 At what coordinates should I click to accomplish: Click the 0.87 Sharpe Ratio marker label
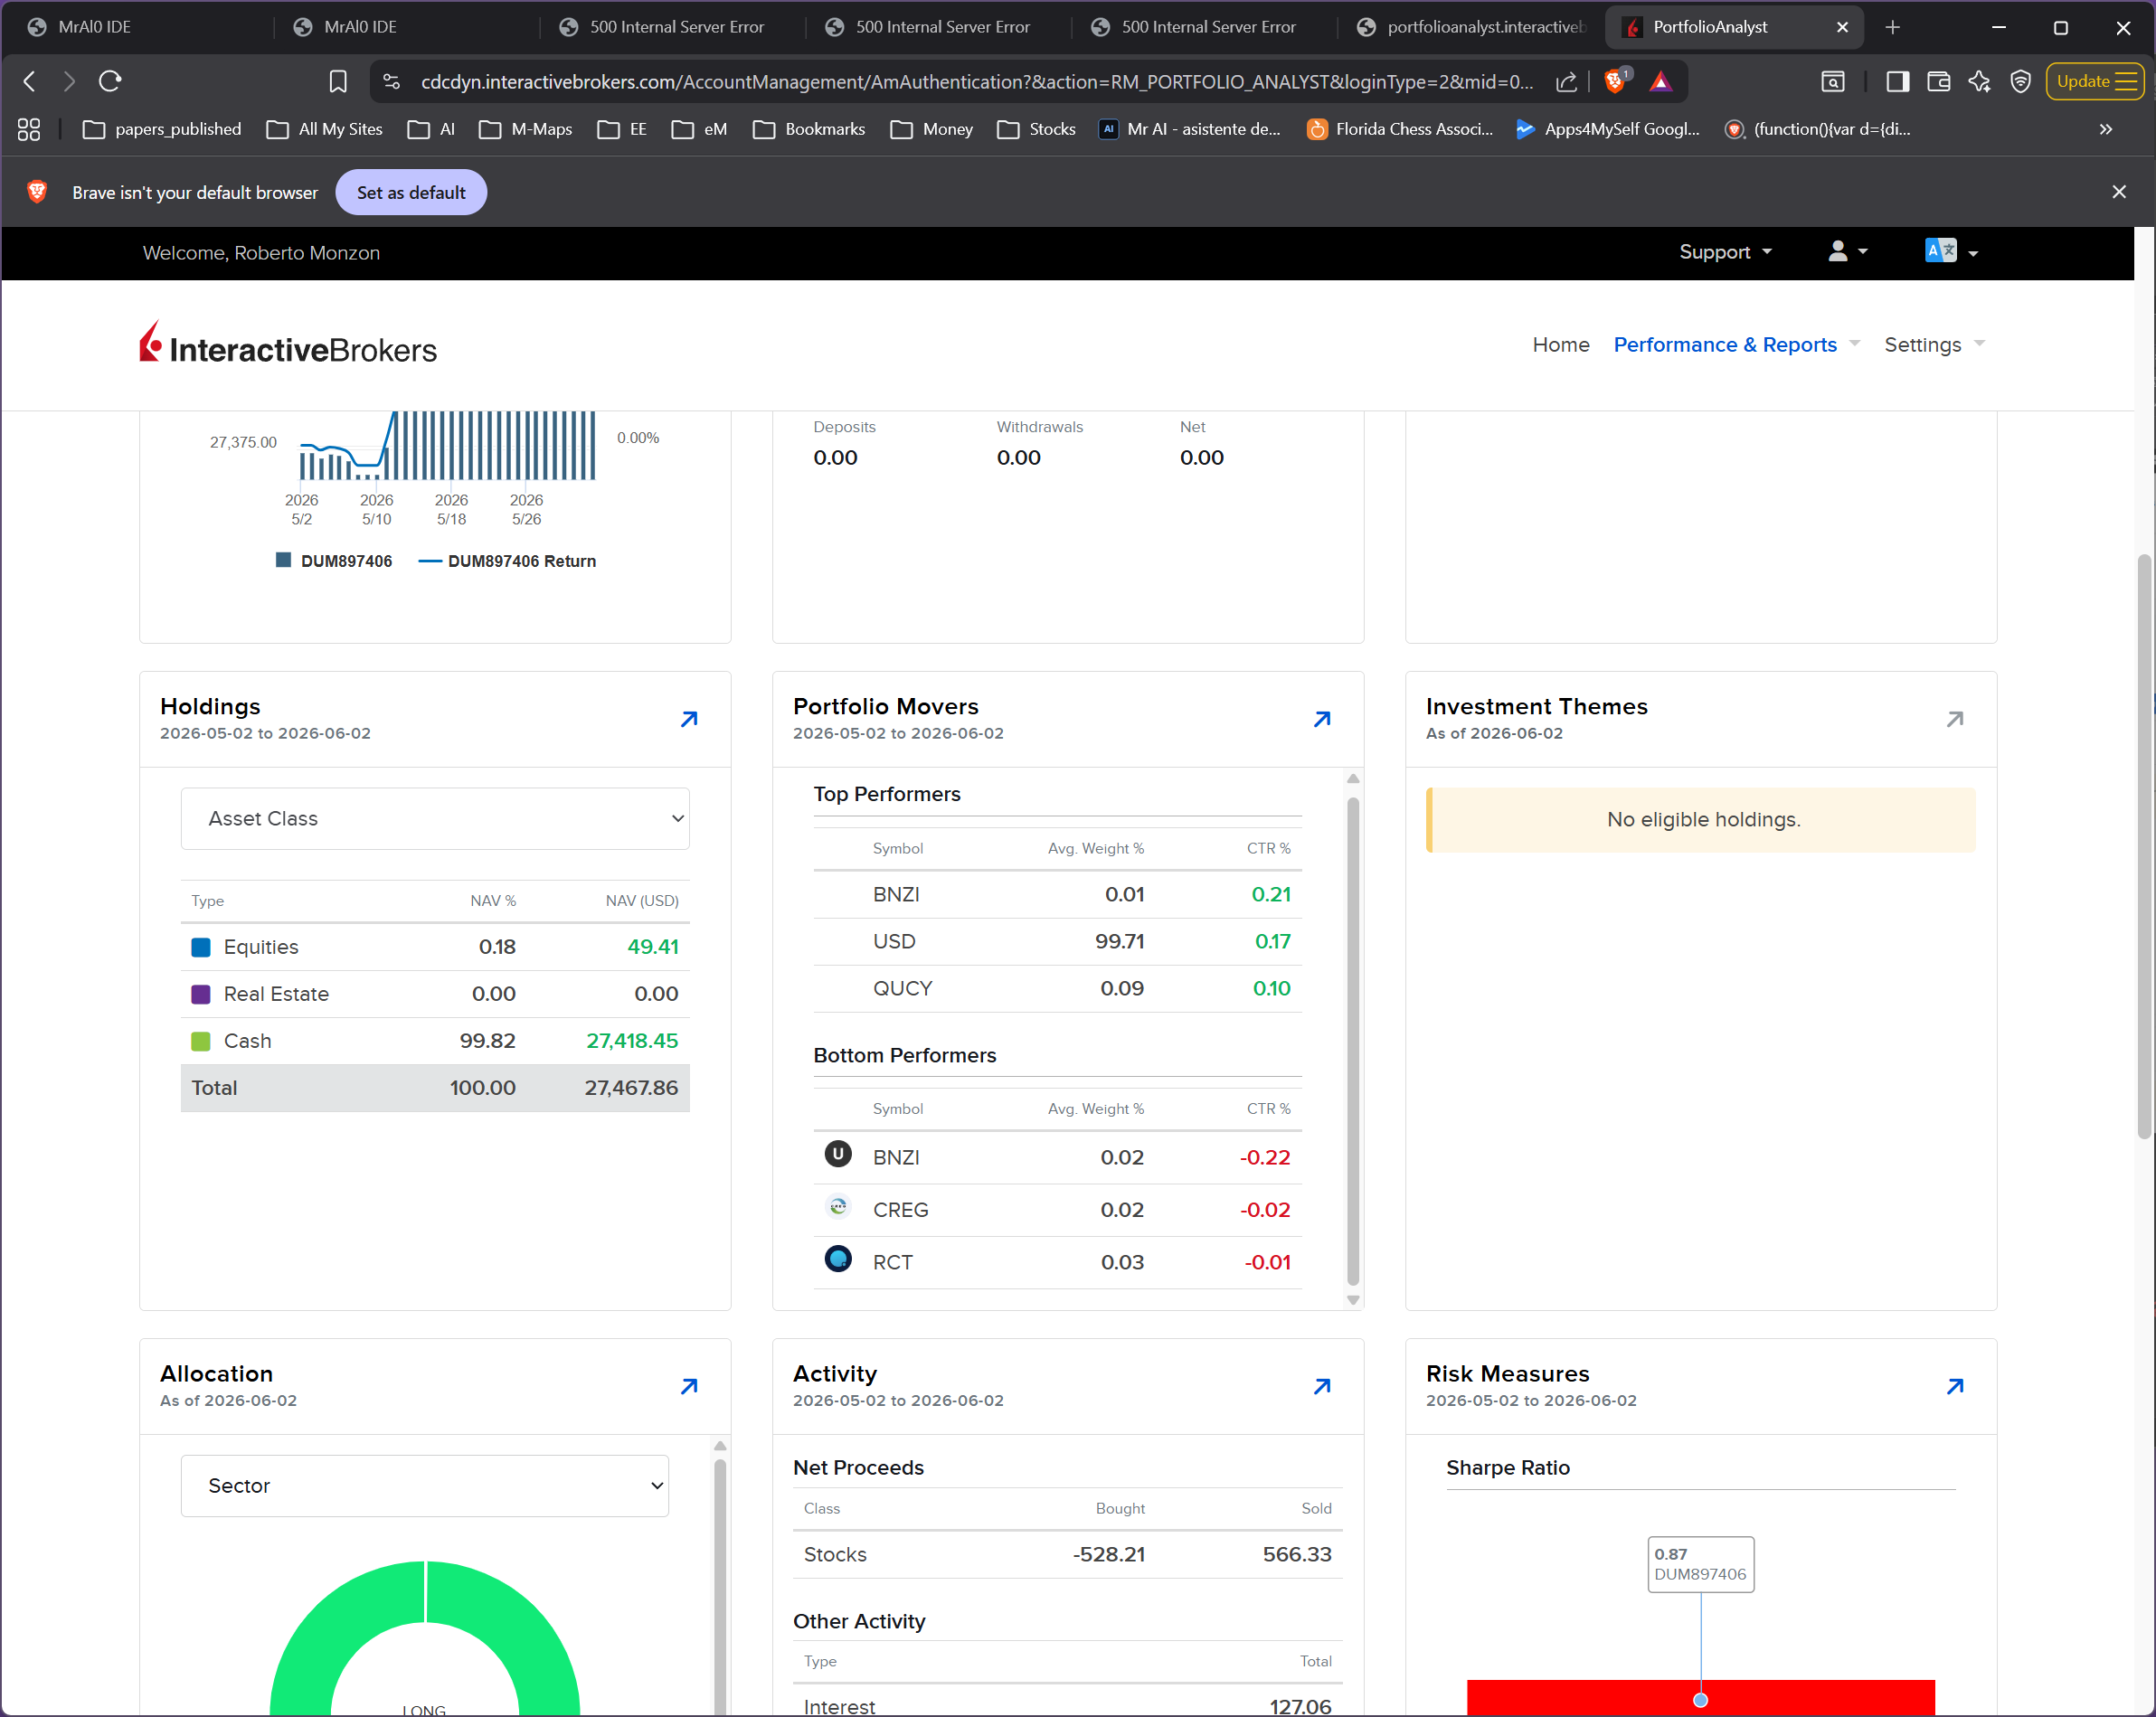click(x=1700, y=1563)
